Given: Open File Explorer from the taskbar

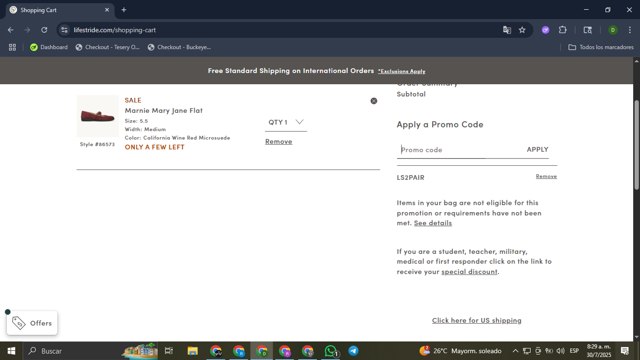Looking at the screenshot, I should tap(192, 351).
